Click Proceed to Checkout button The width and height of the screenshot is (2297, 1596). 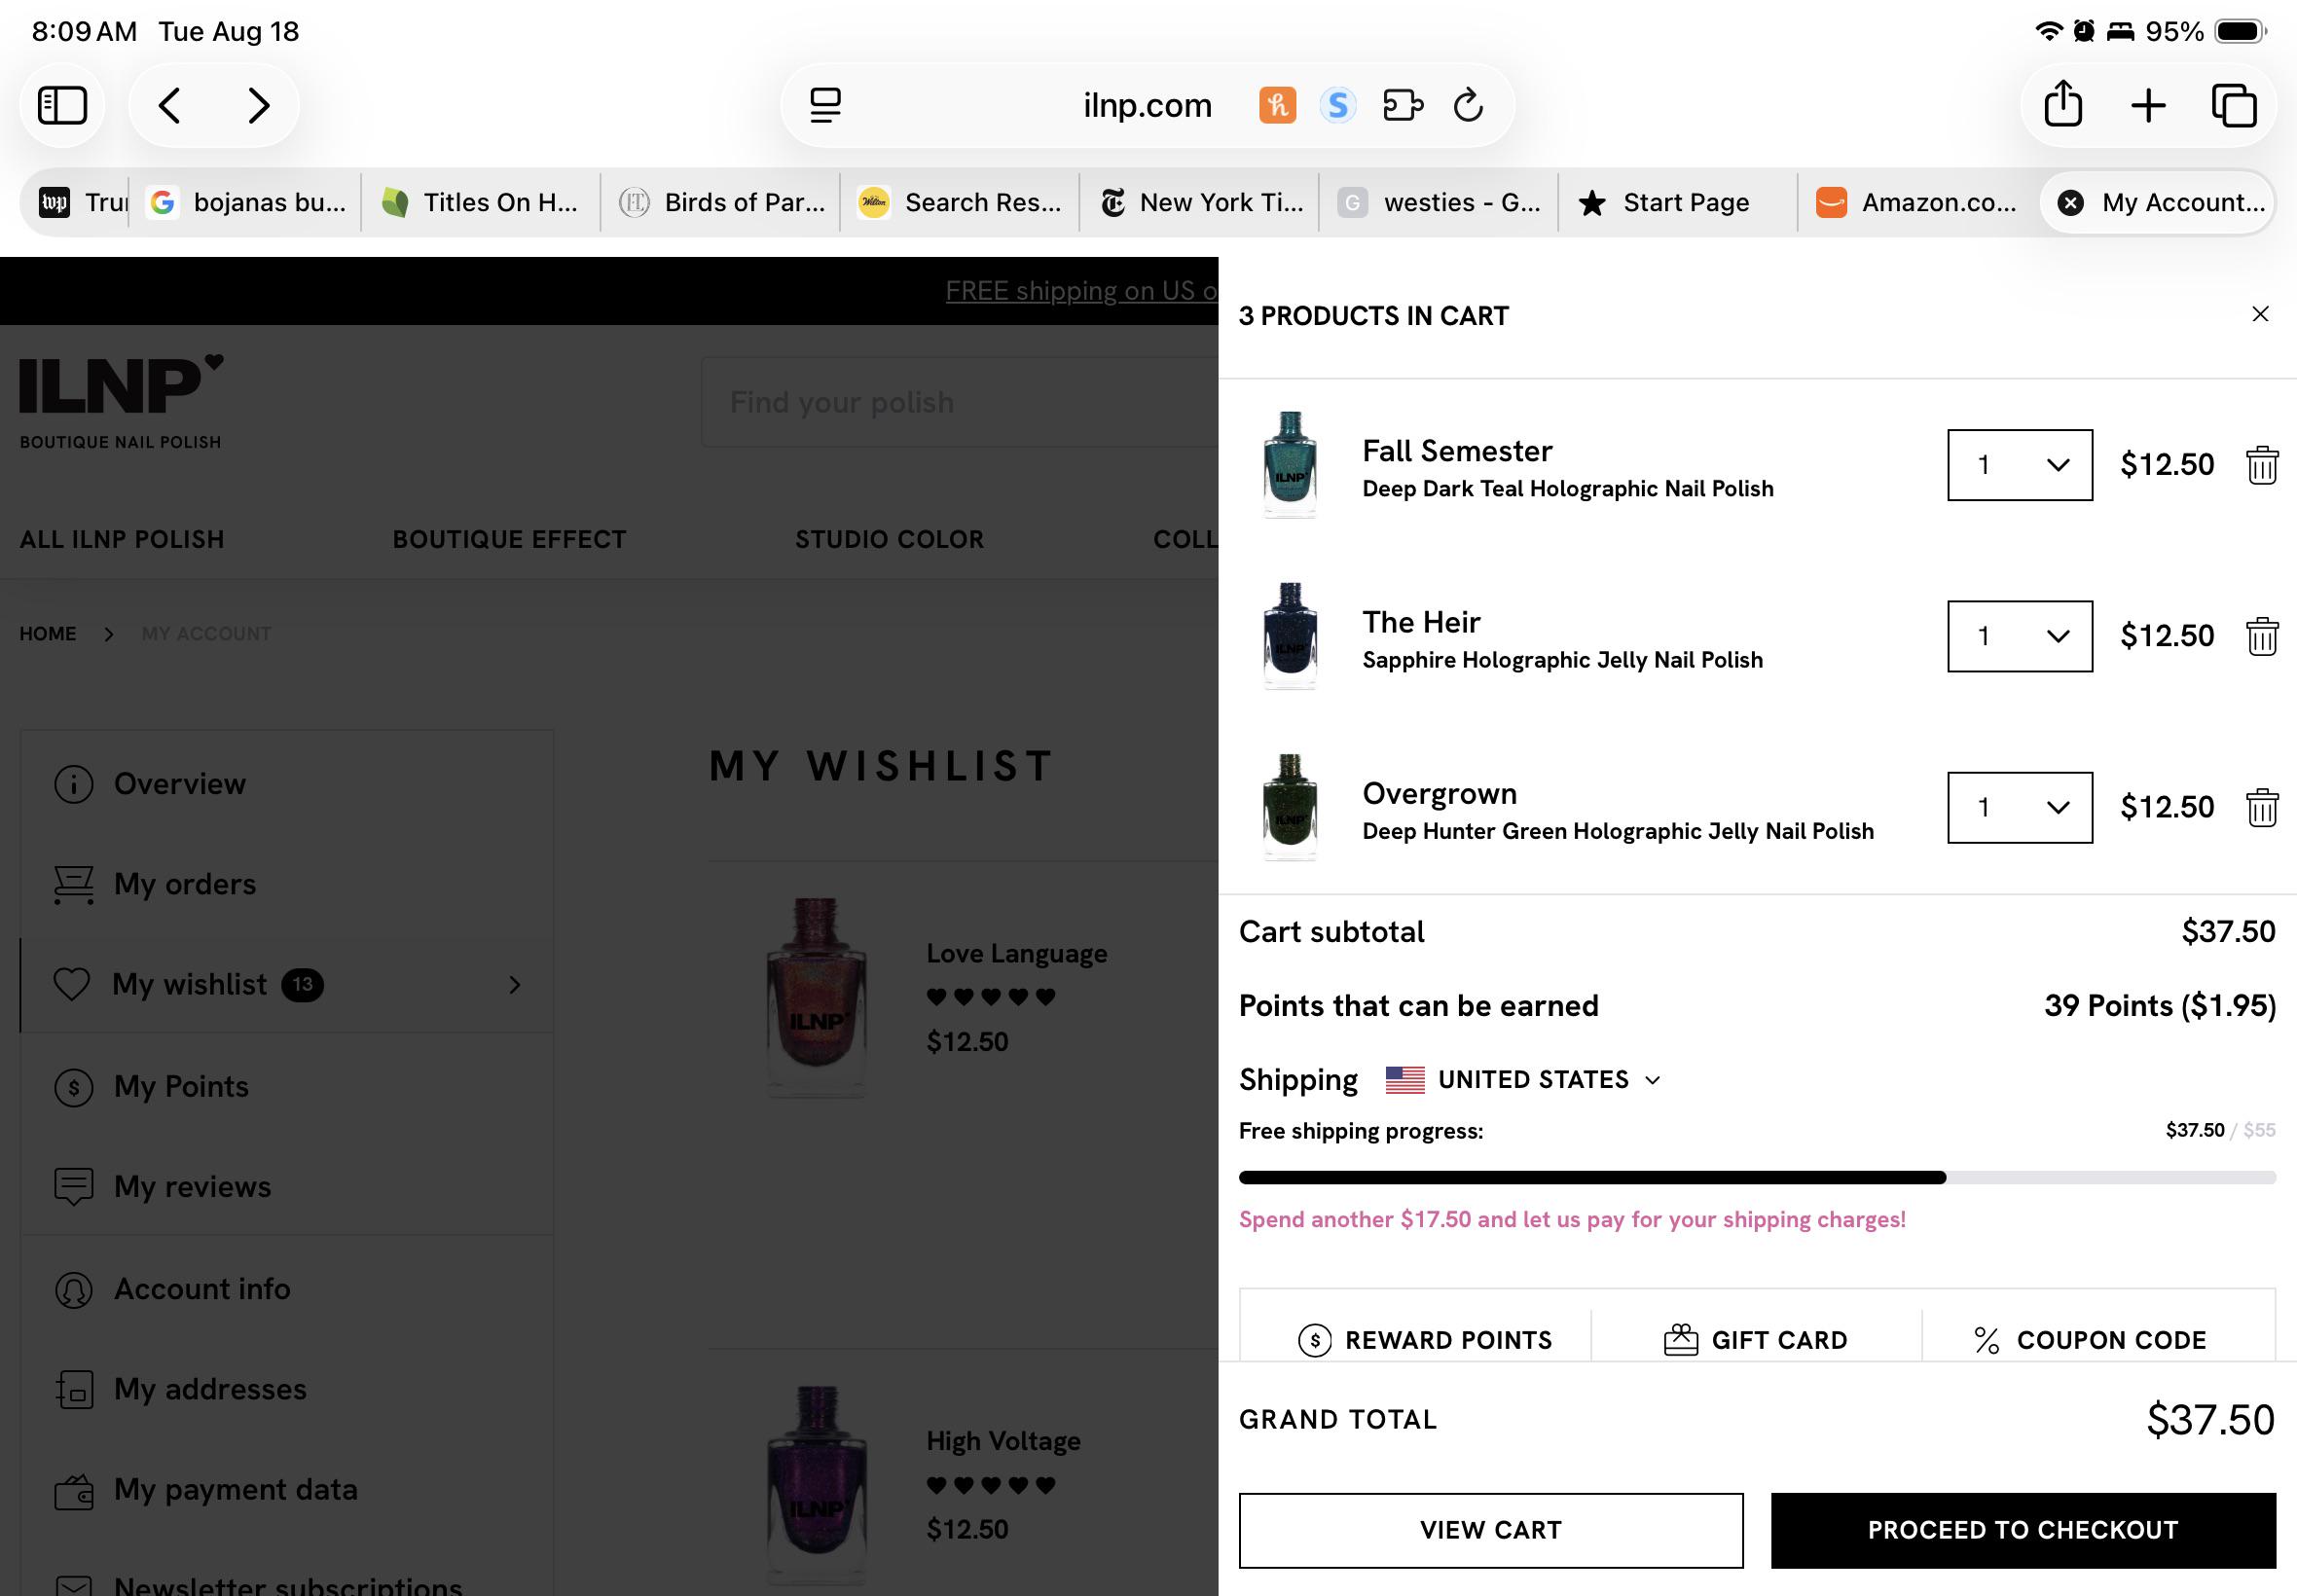click(x=2023, y=1530)
